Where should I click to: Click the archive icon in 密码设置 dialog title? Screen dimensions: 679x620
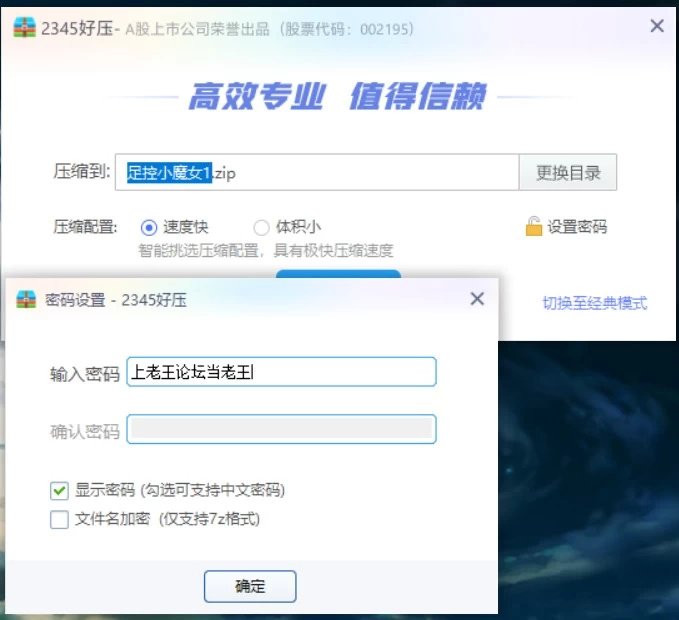click(x=26, y=299)
